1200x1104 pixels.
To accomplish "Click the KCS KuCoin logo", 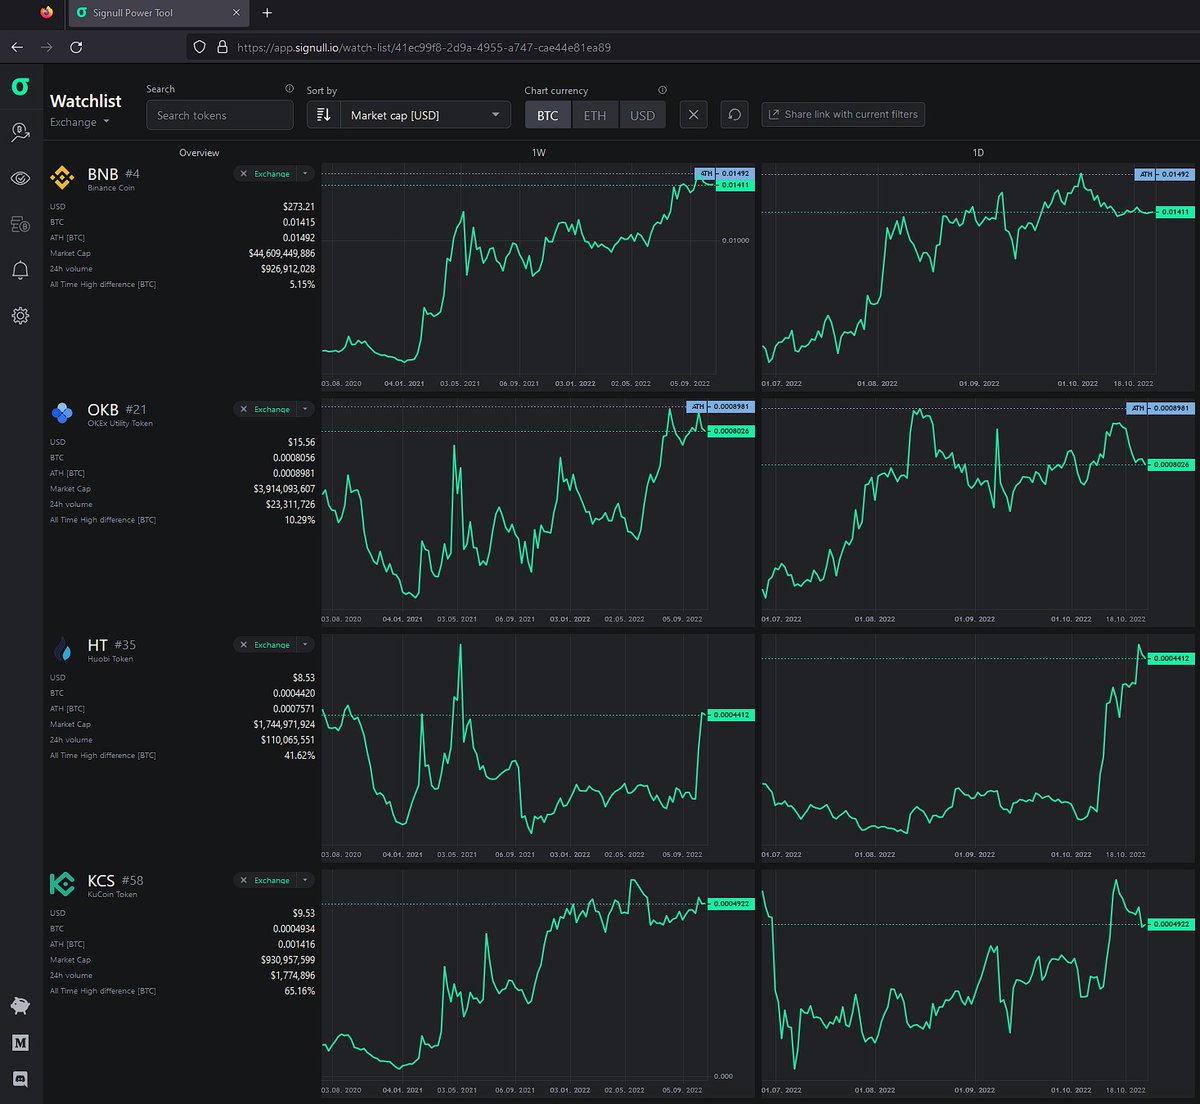I will click(x=62, y=884).
